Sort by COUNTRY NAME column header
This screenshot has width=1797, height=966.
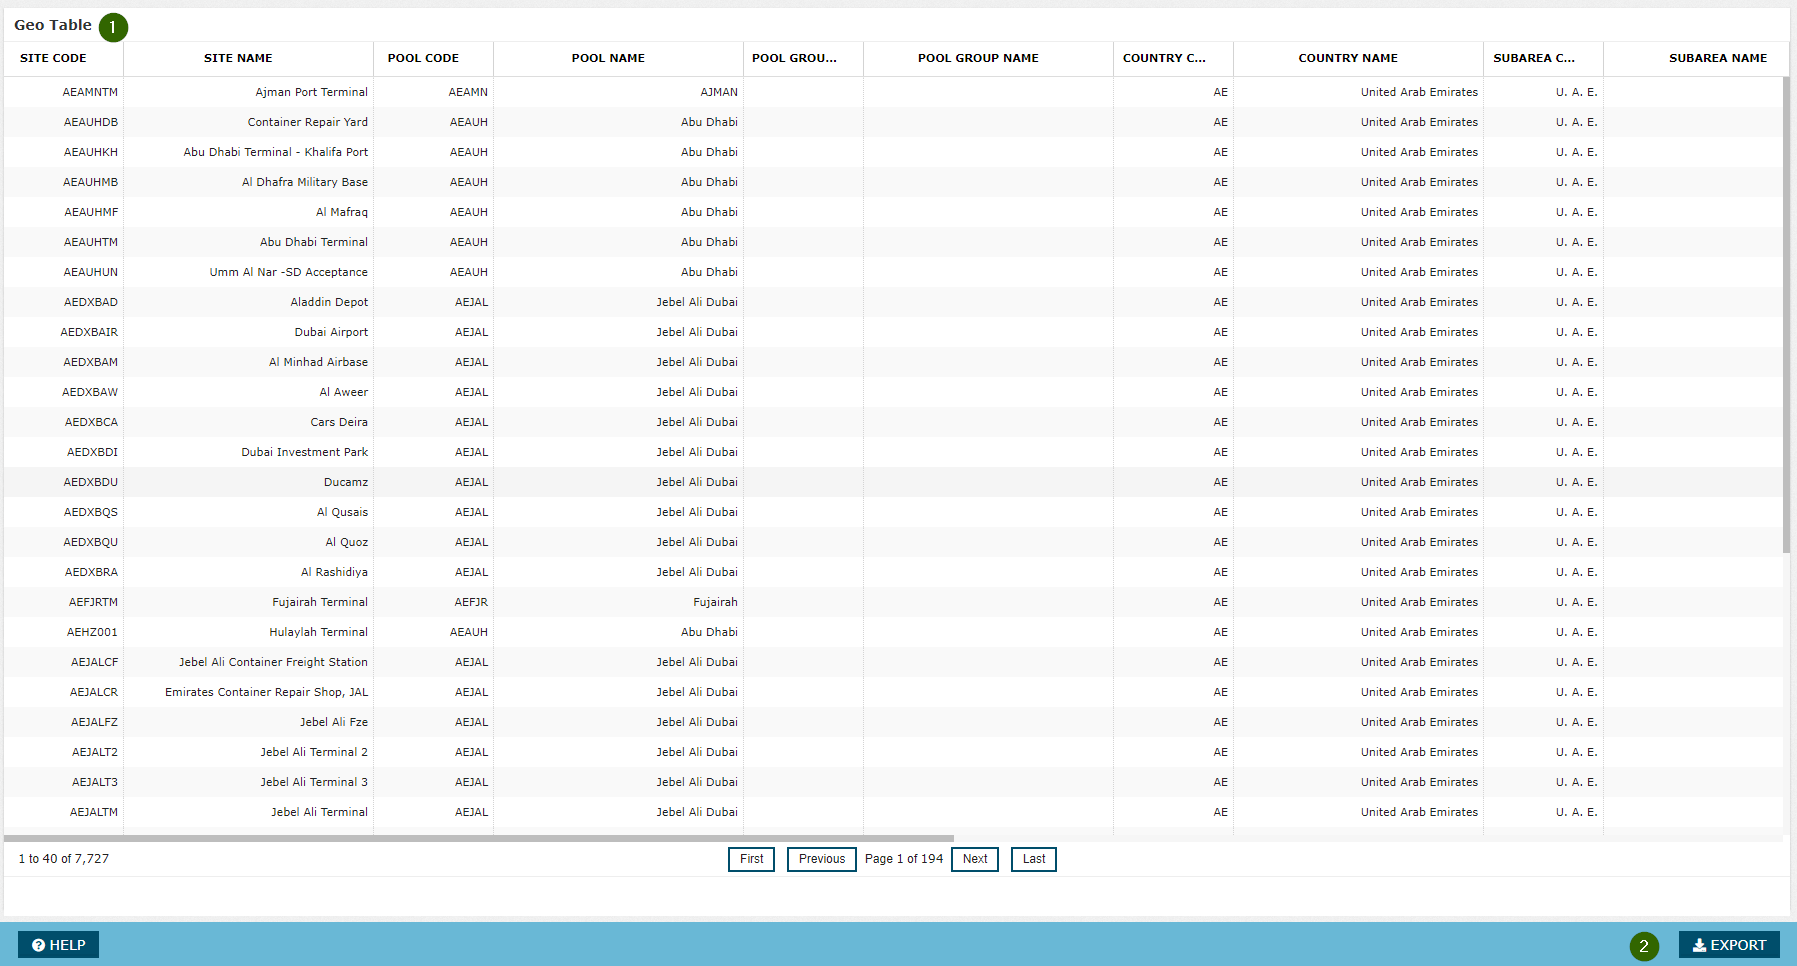coord(1348,58)
